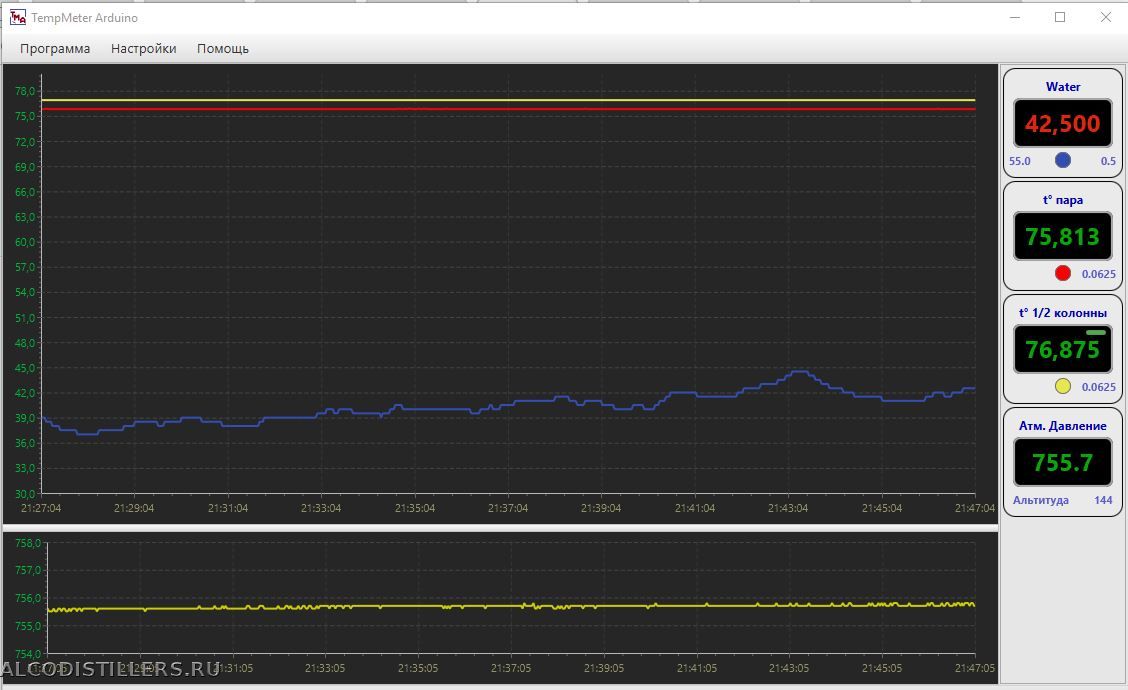Click the t° пара readout 75,813
1128x690 pixels.
coord(1062,237)
